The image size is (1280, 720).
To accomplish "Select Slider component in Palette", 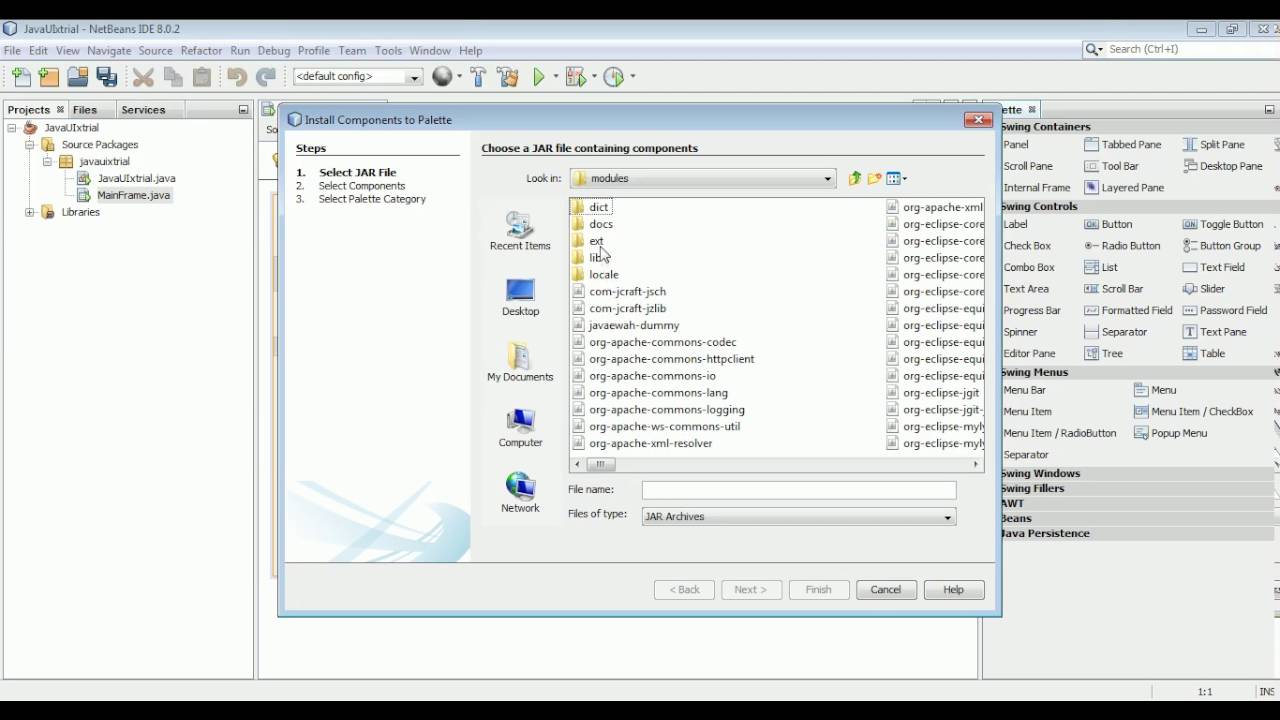I will (1204, 289).
